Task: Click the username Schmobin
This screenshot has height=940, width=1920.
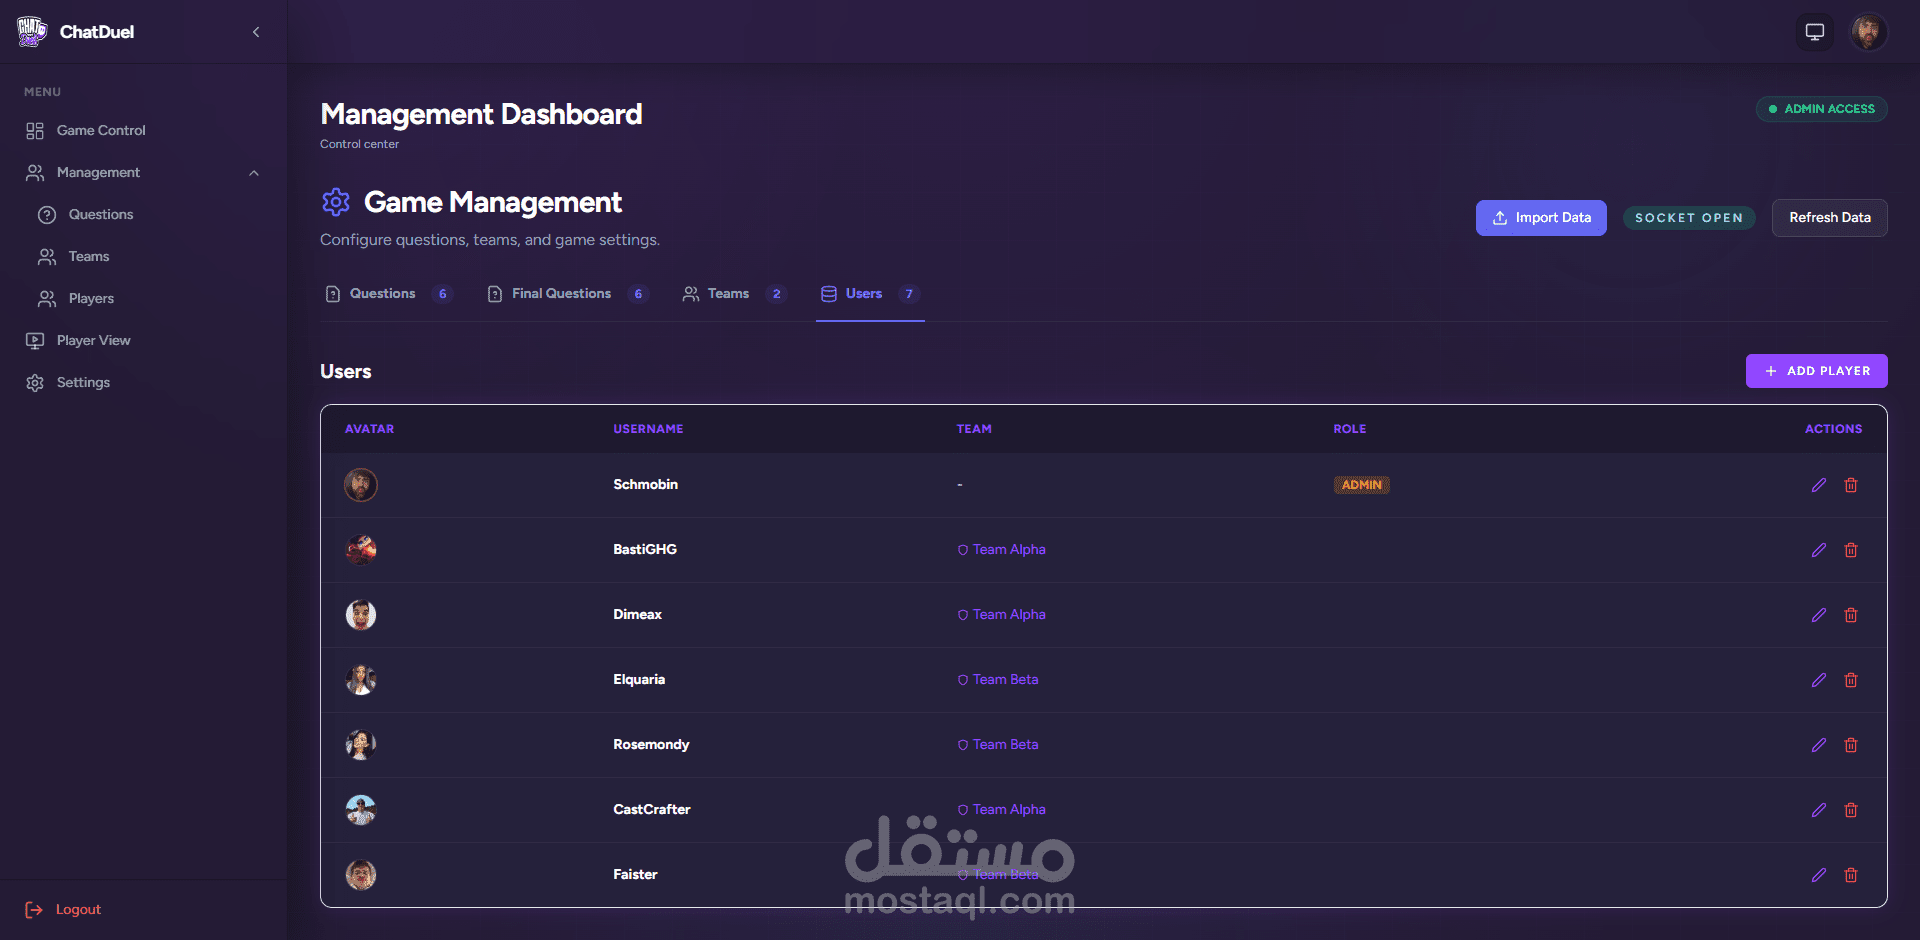Action: (x=645, y=485)
